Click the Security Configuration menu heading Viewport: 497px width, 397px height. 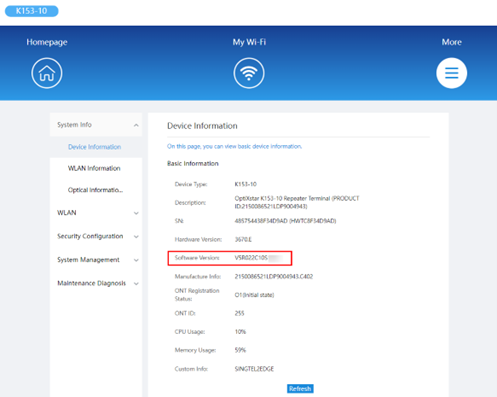pyautogui.click(x=90, y=236)
